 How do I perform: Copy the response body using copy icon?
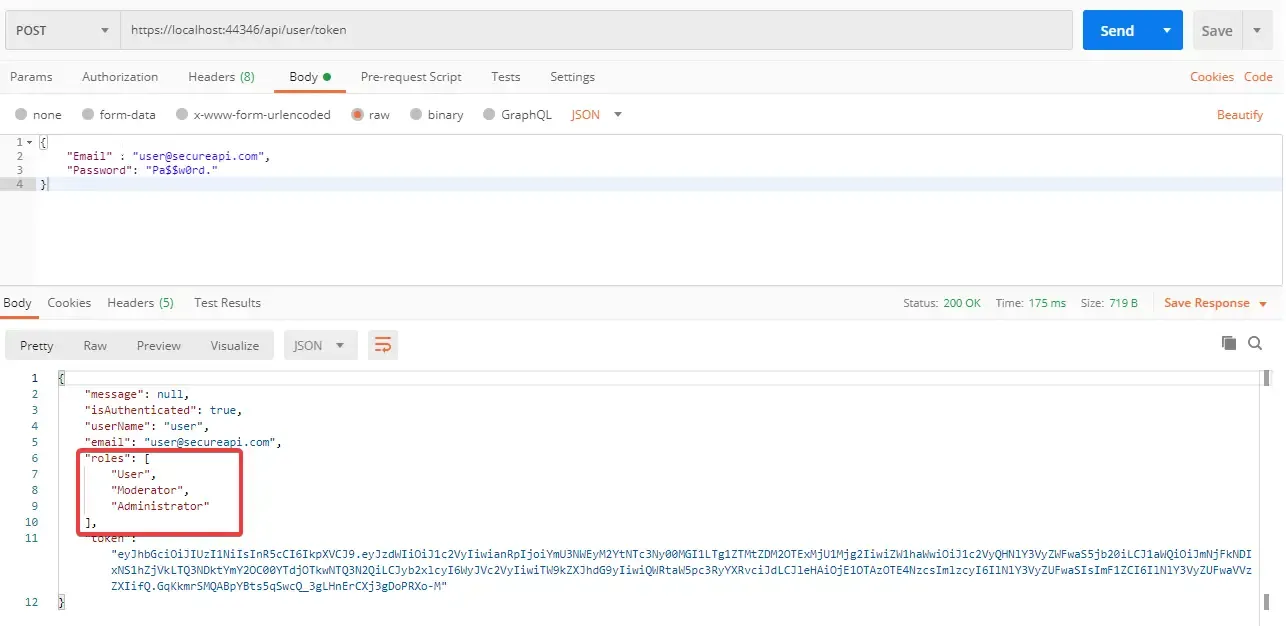(x=1229, y=341)
